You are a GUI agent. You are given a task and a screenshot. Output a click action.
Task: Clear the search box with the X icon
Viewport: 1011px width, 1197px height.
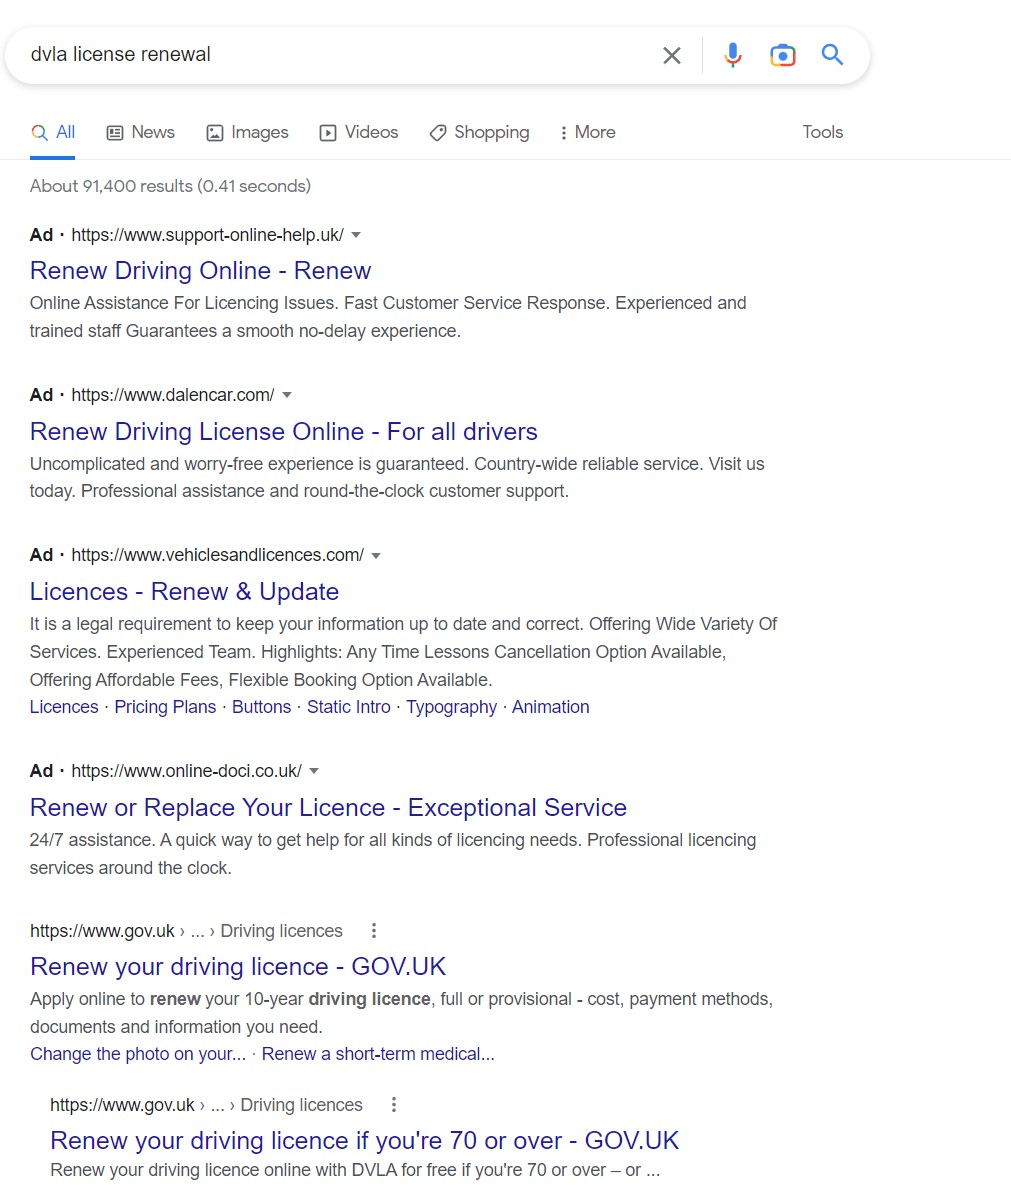click(x=672, y=55)
